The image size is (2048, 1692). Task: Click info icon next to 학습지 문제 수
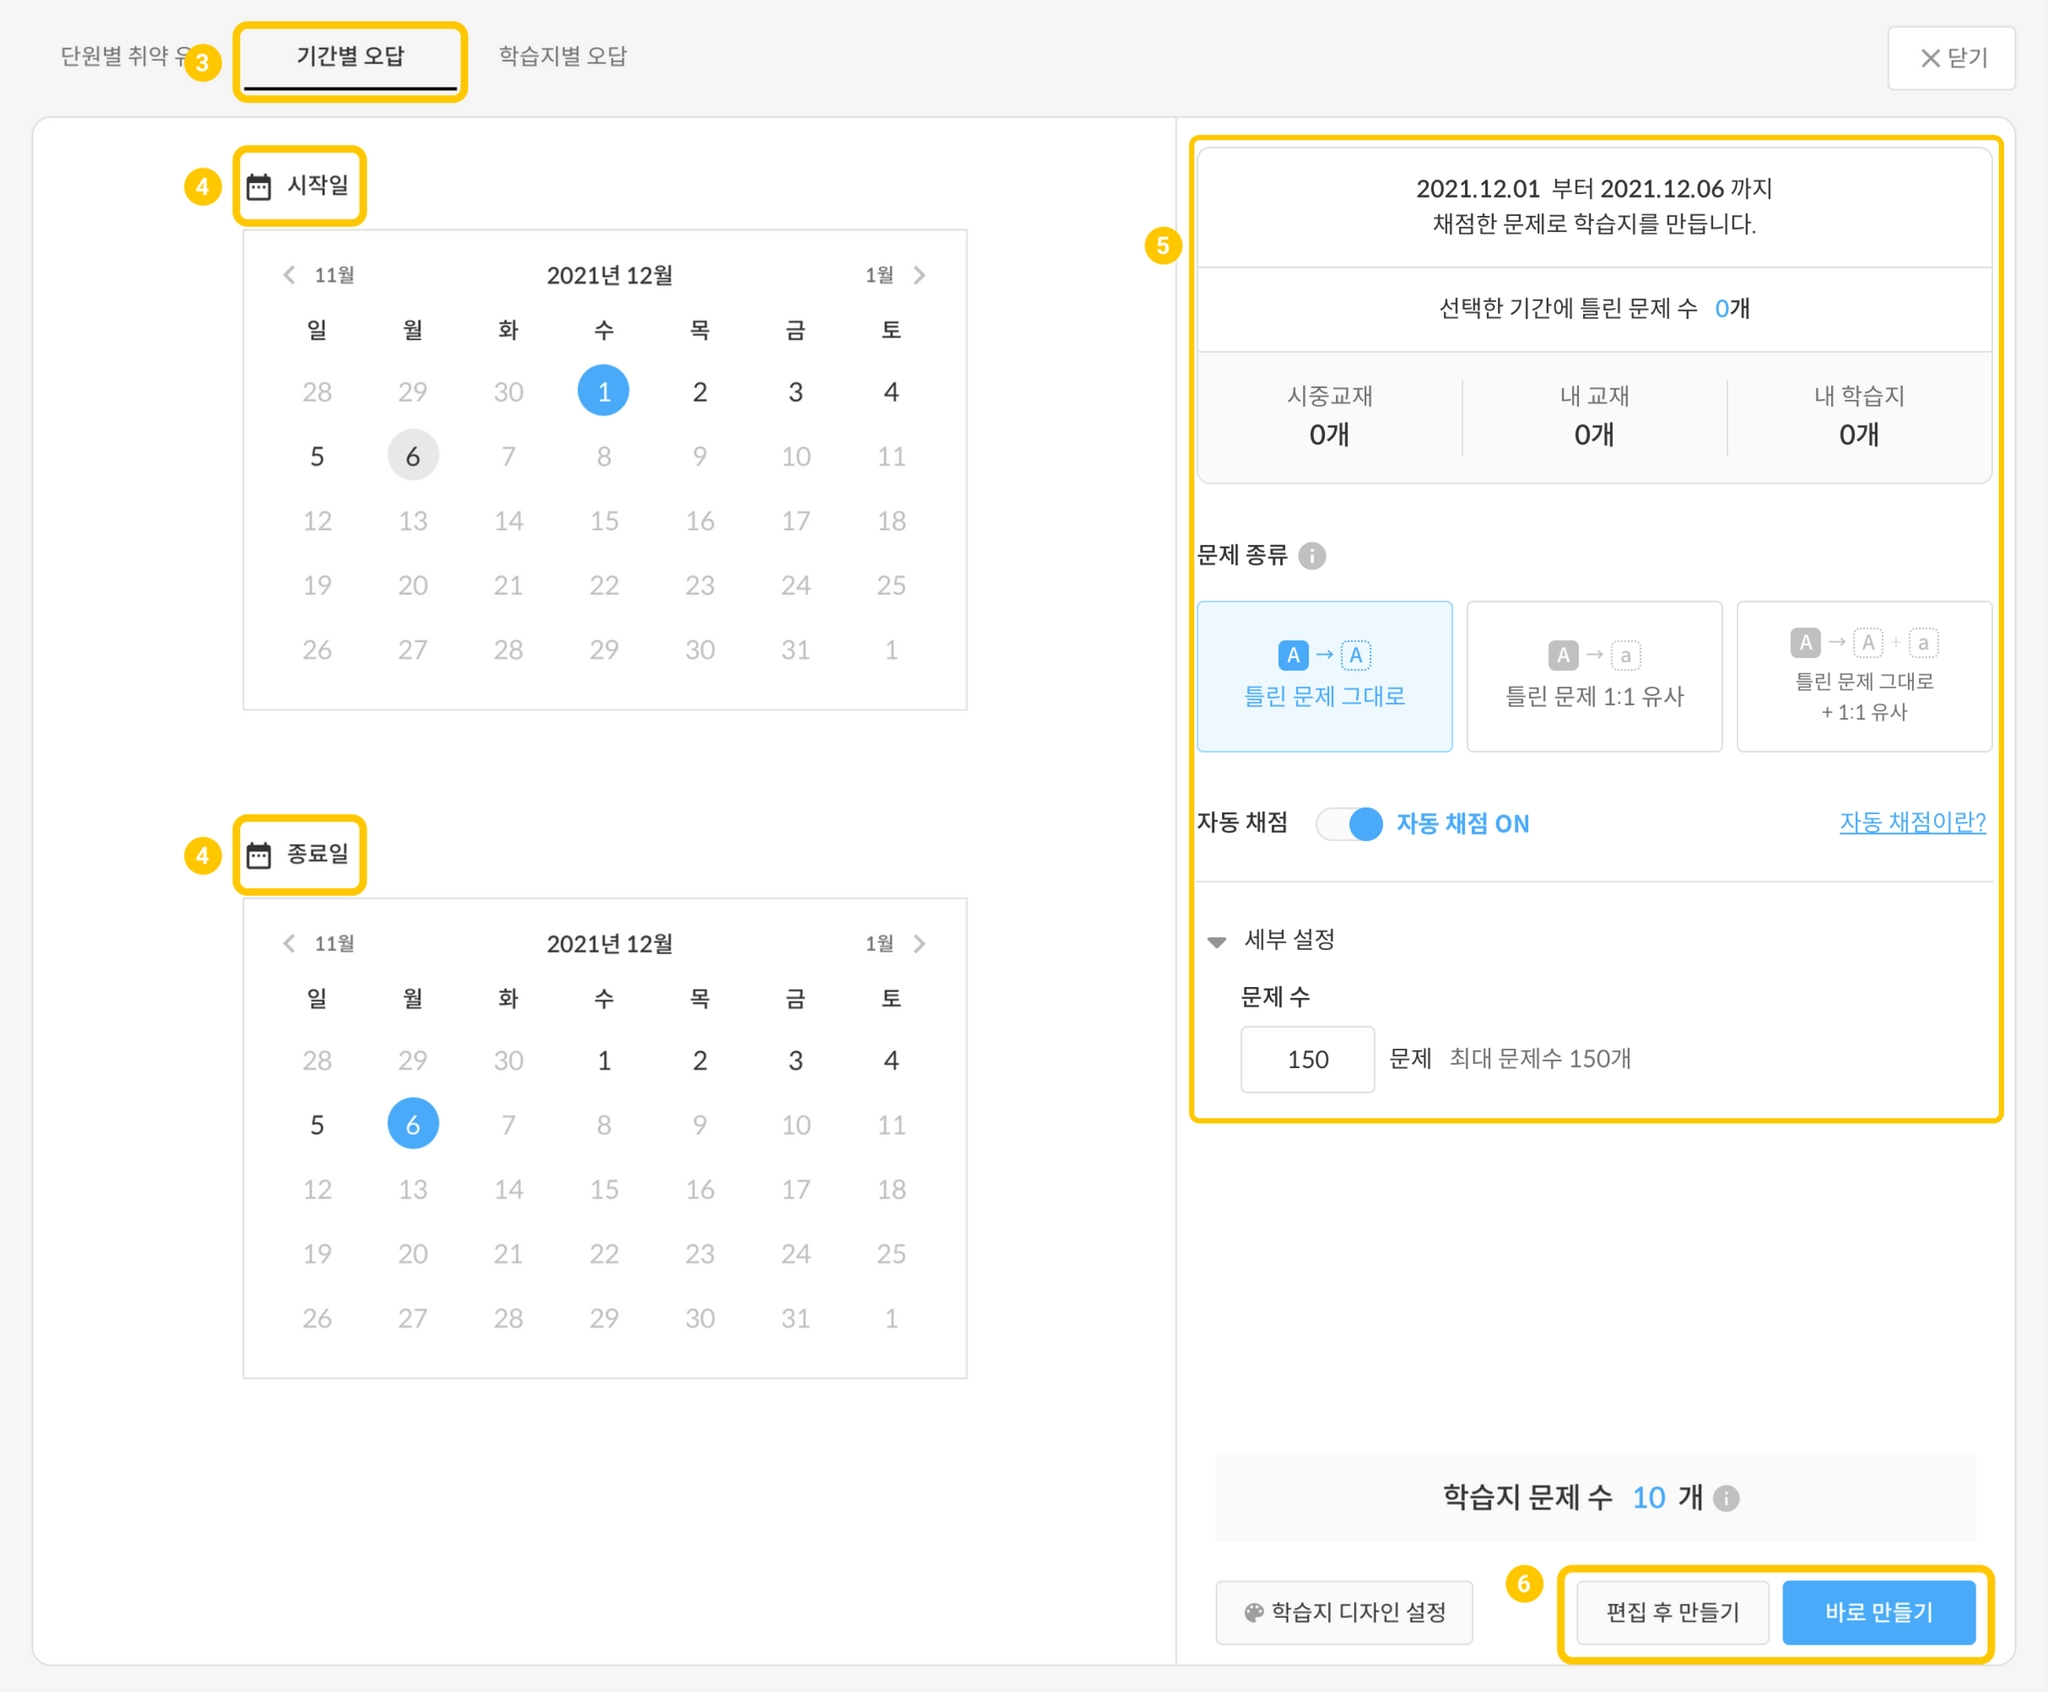tap(1726, 1498)
